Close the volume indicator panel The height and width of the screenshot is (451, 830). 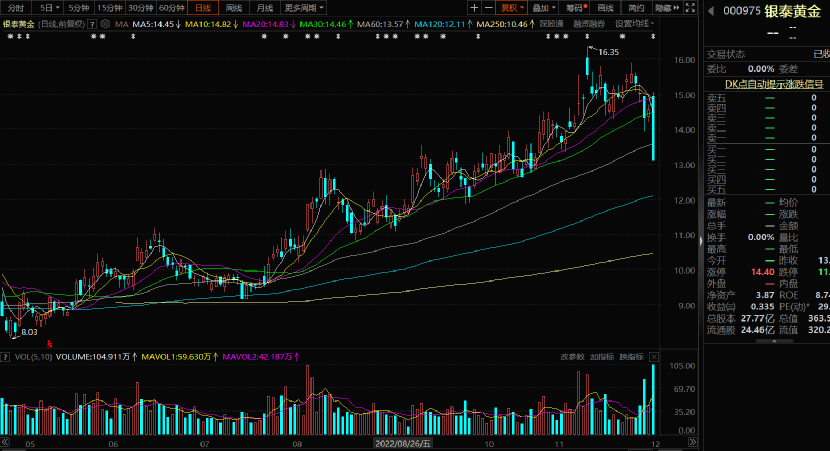click(x=654, y=357)
